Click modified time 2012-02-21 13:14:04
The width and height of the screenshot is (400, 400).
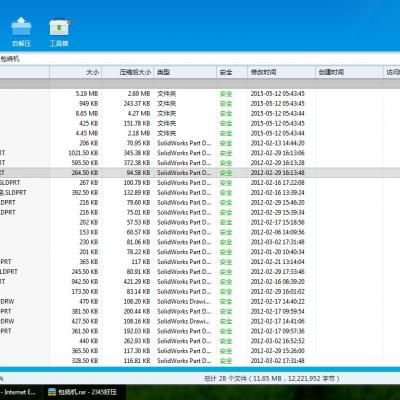278,262
